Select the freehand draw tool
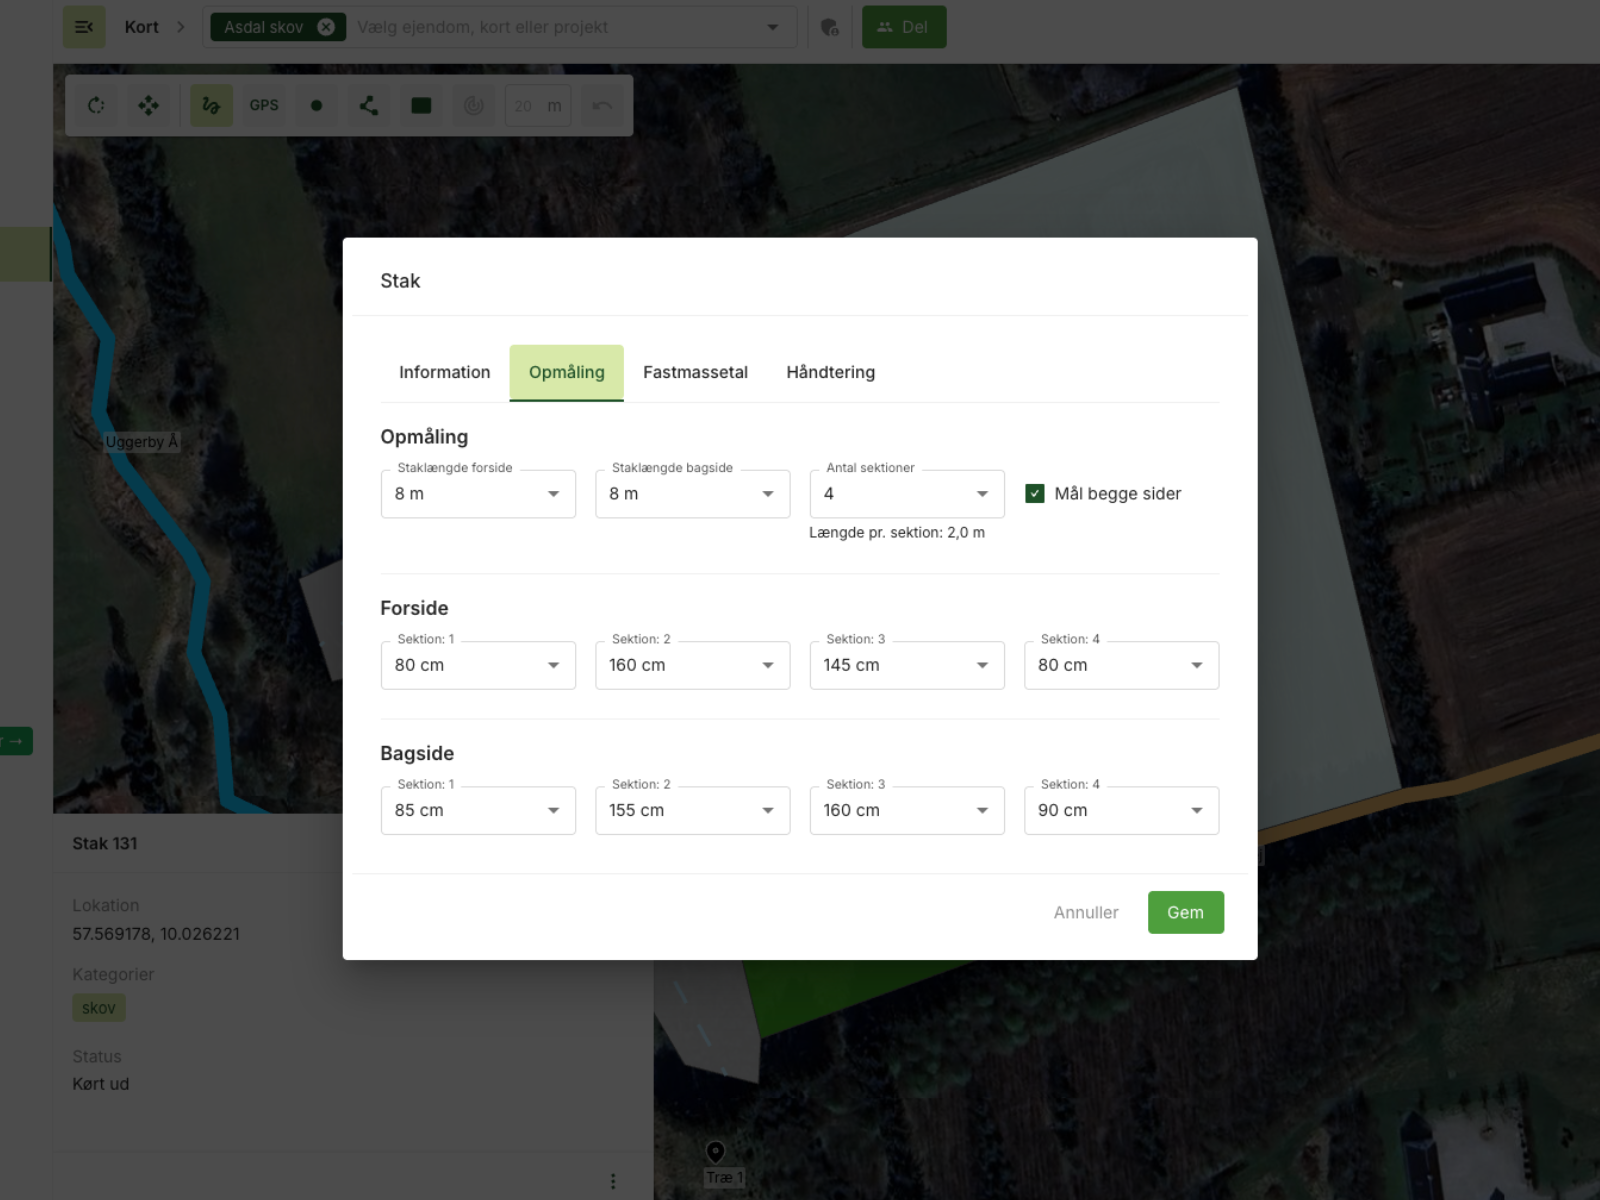Screen dimensions: 1600x1200 pos(211,105)
